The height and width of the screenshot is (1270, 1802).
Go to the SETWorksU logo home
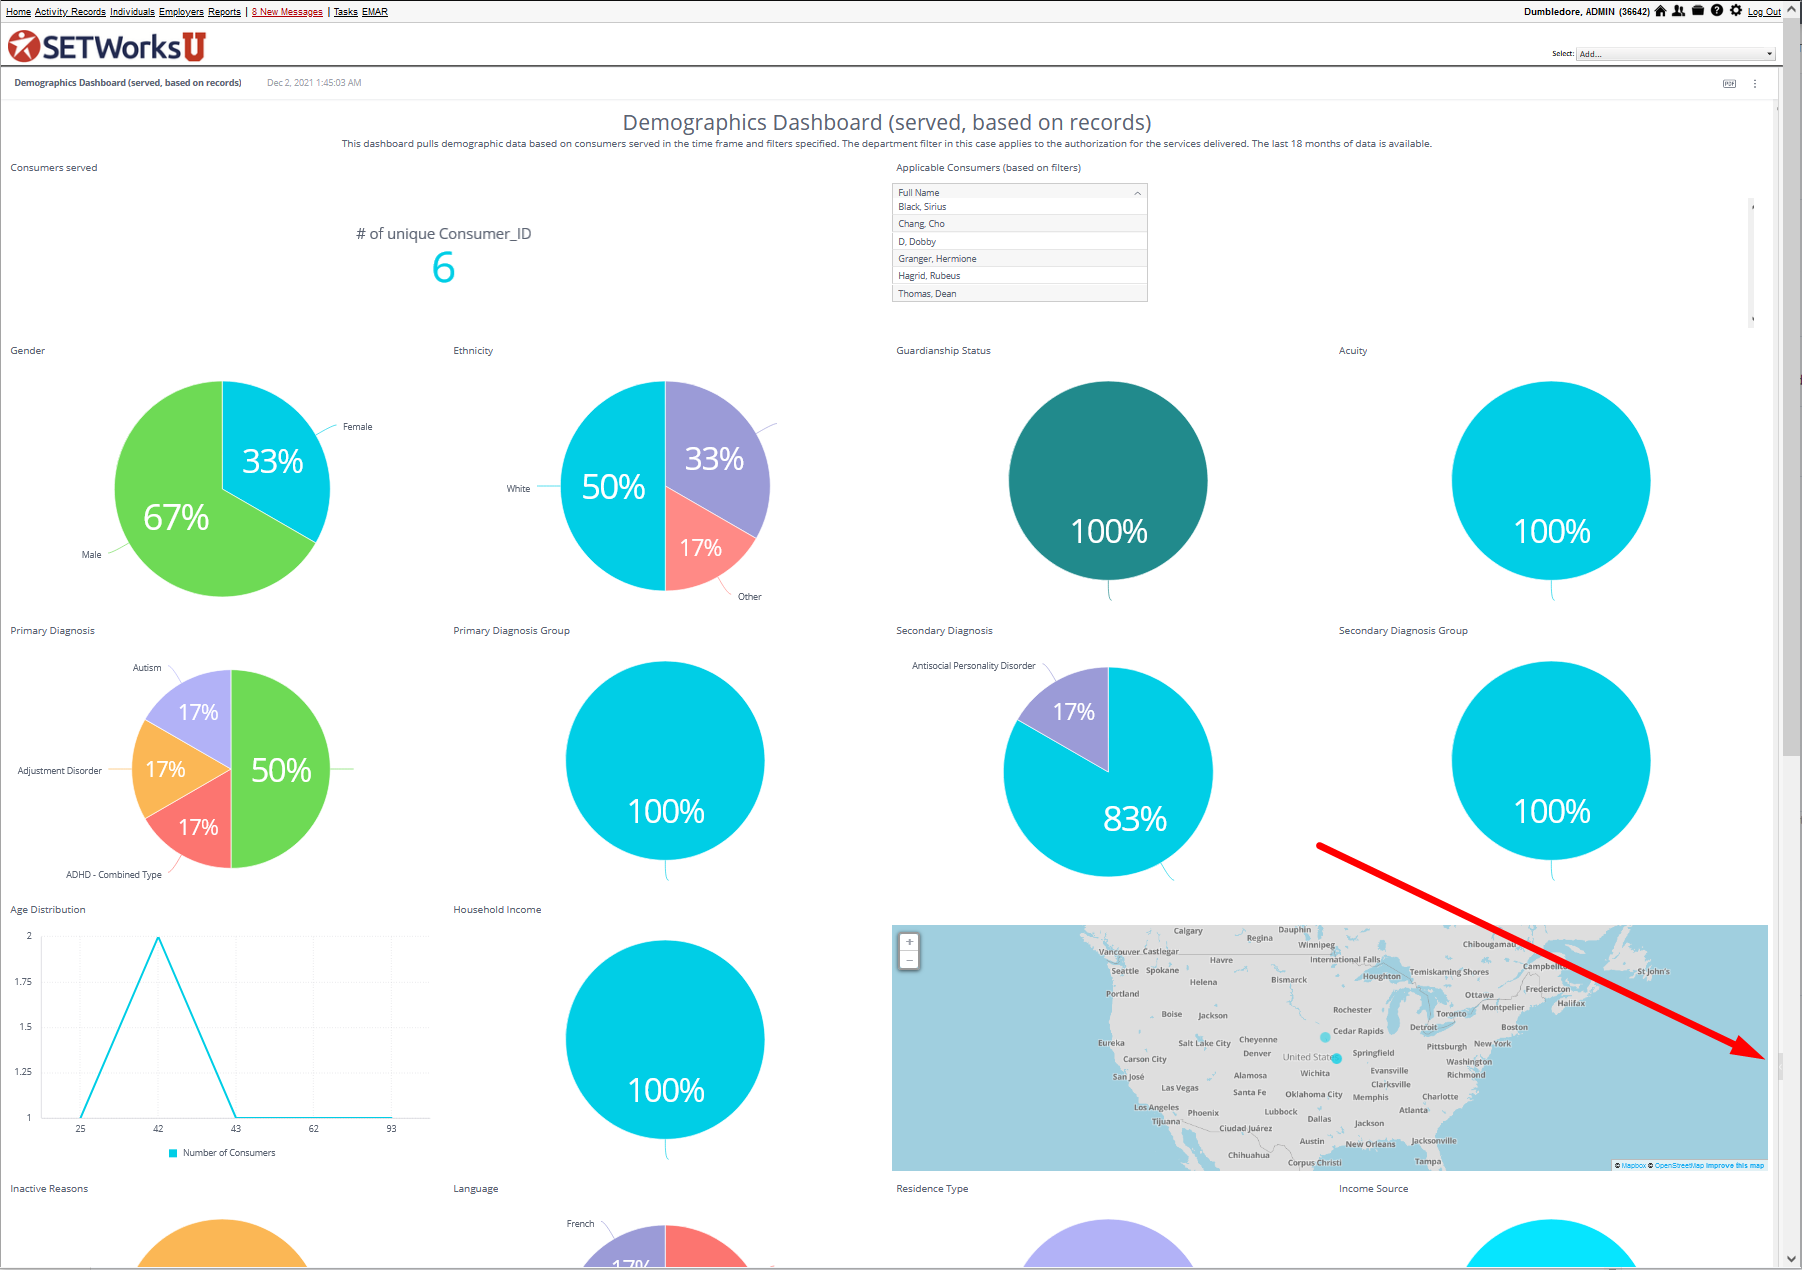pyautogui.click(x=107, y=47)
